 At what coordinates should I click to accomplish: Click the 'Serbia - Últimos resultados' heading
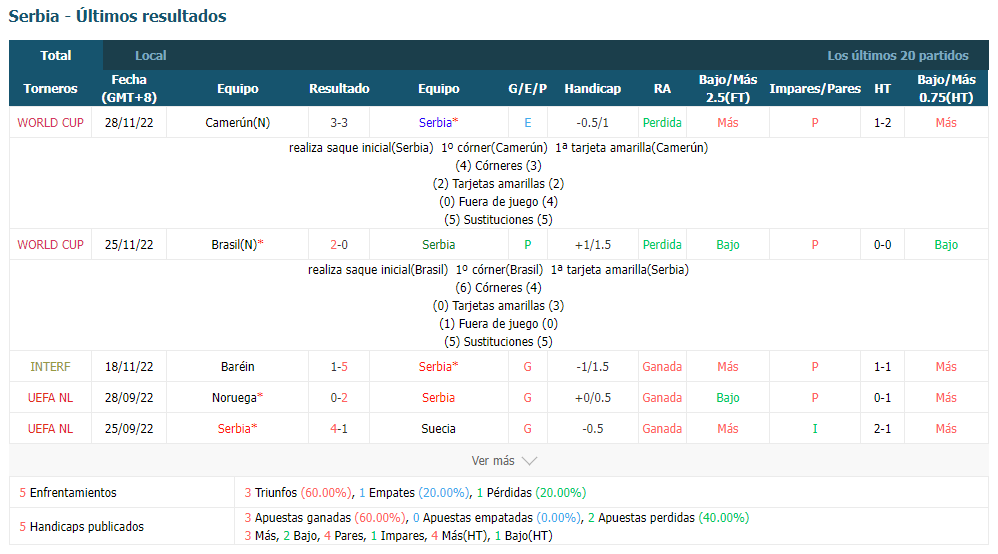[x=118, y=16]
